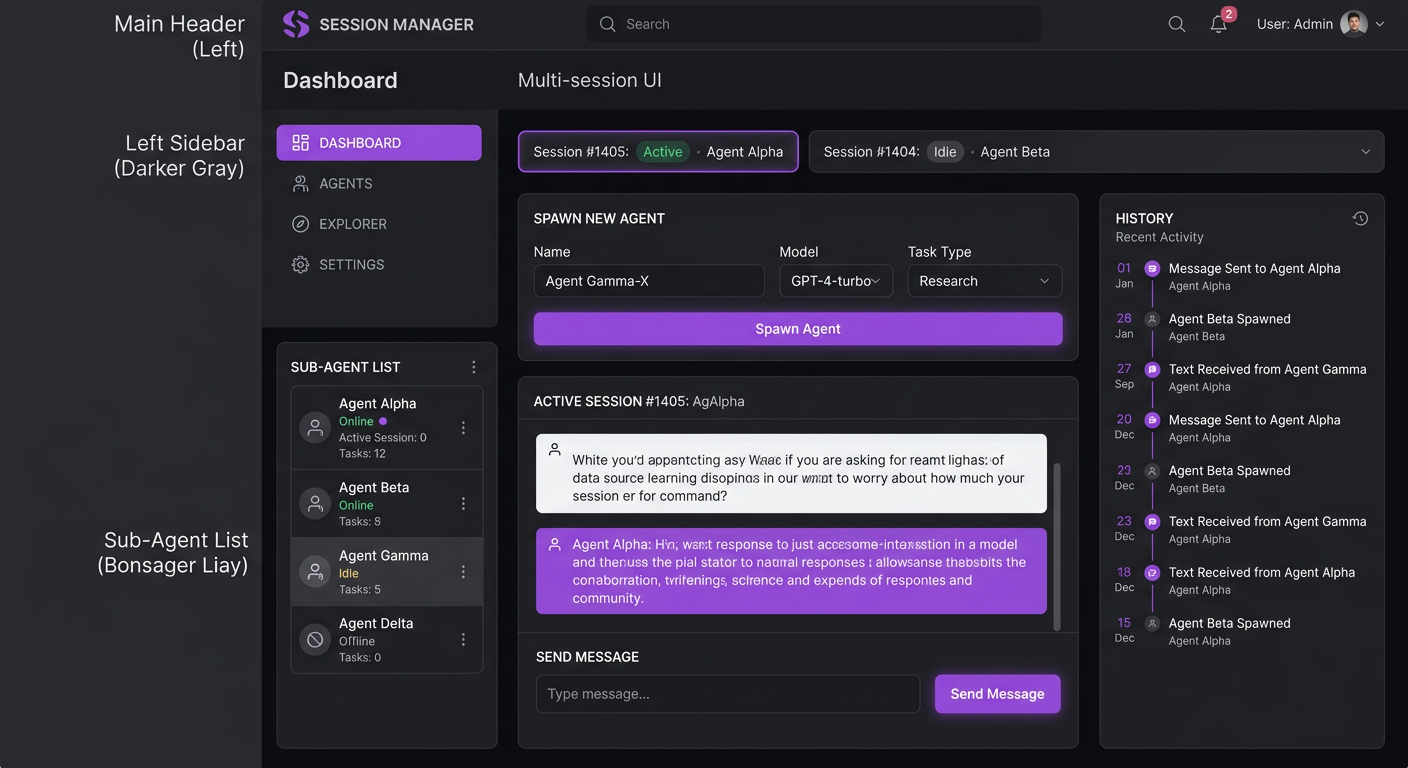The height and width of the screenshot is (768, 1408).
Task: Click the Type message input box
Action: (x=728, y=694)
